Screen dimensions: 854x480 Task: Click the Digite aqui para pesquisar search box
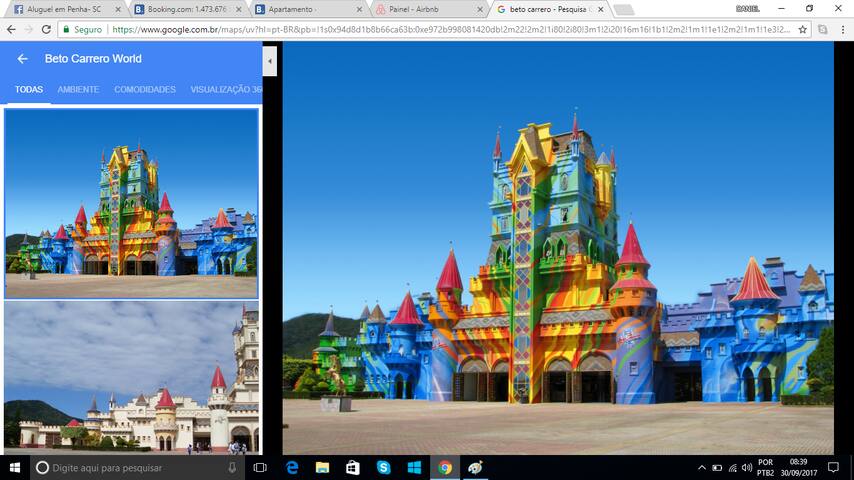pos(137,467)
